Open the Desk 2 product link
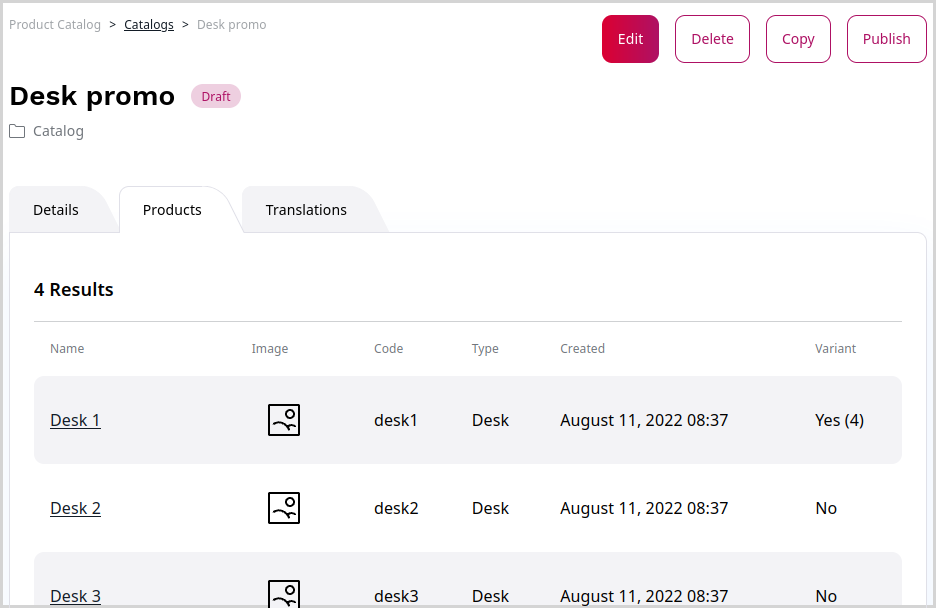Screen dimensions: 936x608 coord(75,508)
